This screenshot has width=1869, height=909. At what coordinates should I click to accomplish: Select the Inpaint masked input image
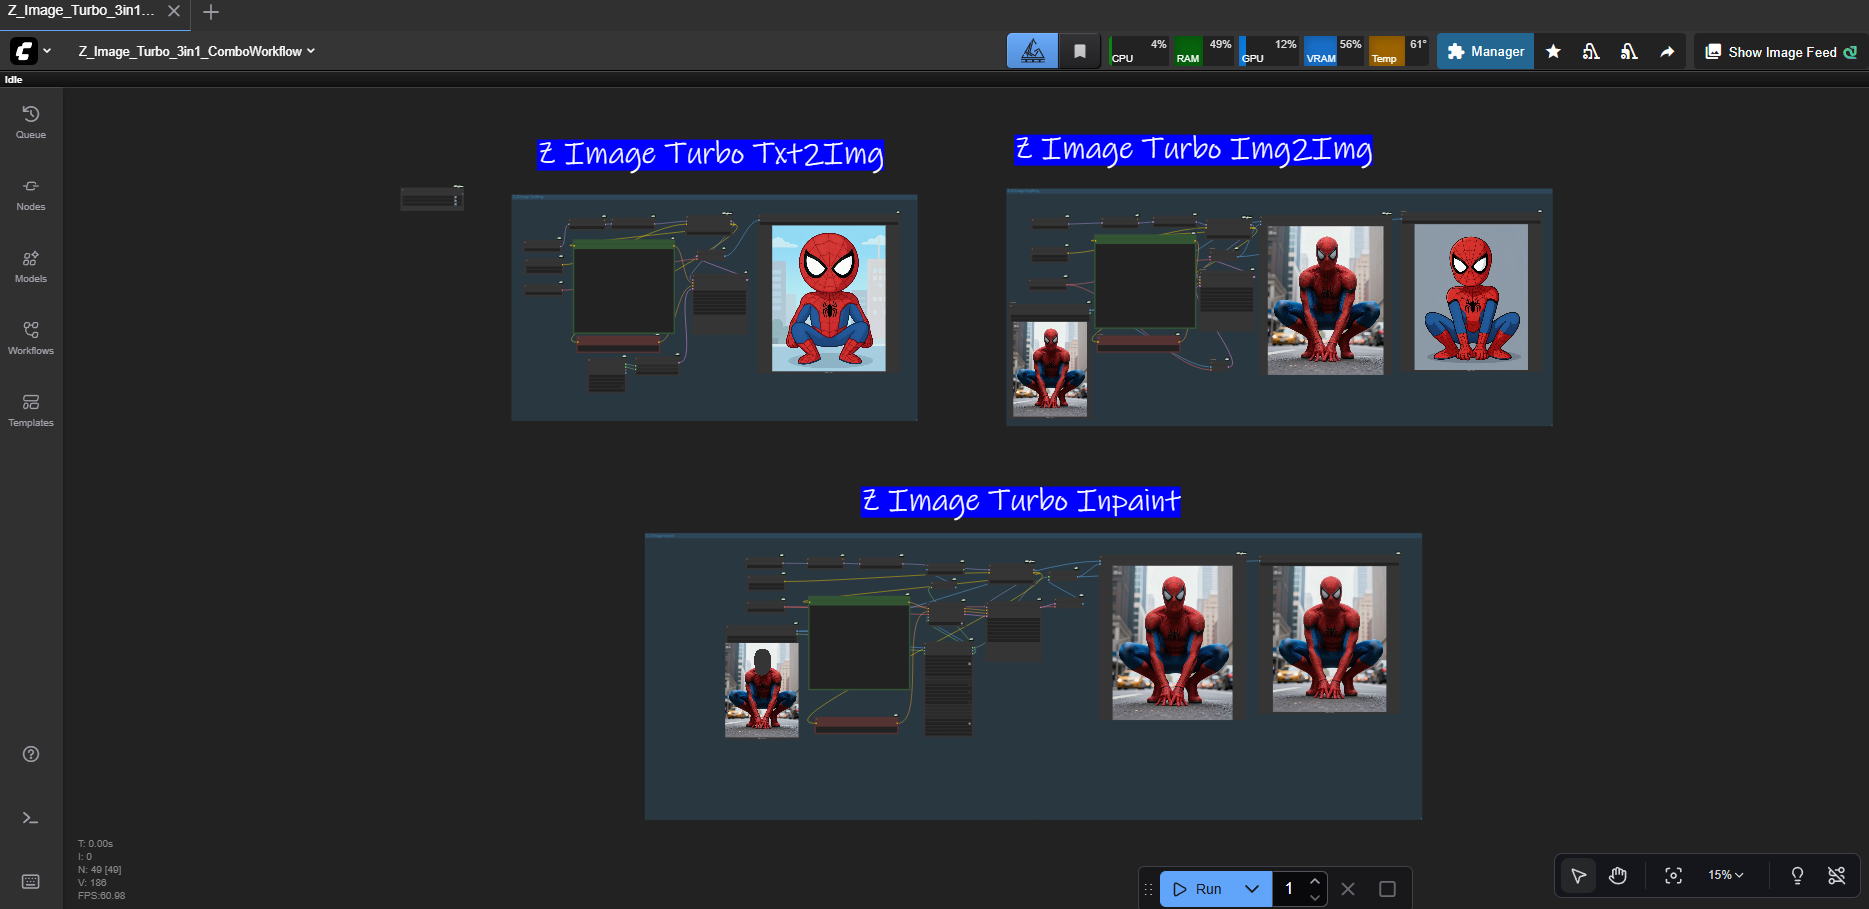pyautogui.click(x=762, y=690)
